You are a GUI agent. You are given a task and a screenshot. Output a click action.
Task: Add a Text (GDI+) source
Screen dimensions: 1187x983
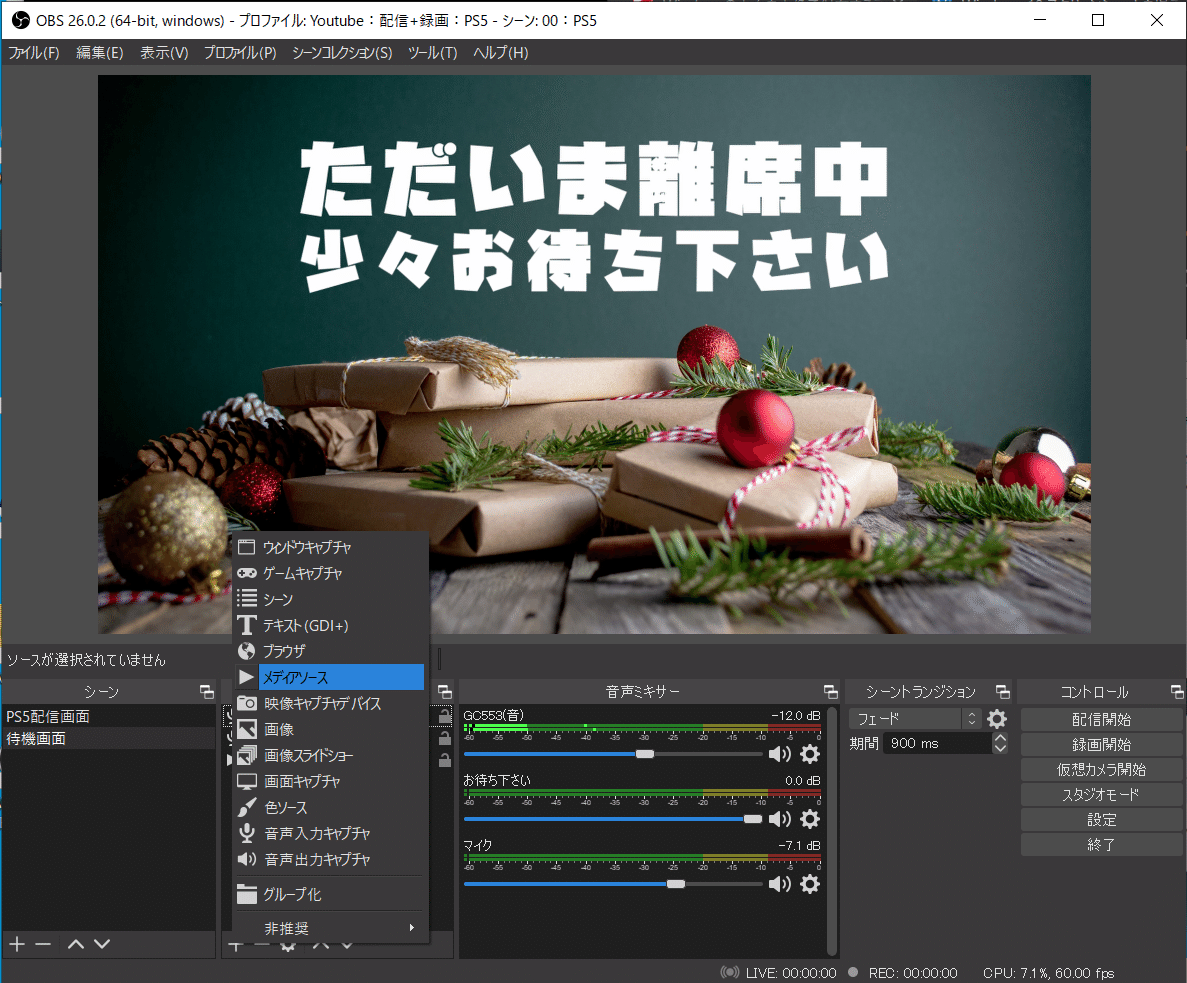(x=330, y=625)
